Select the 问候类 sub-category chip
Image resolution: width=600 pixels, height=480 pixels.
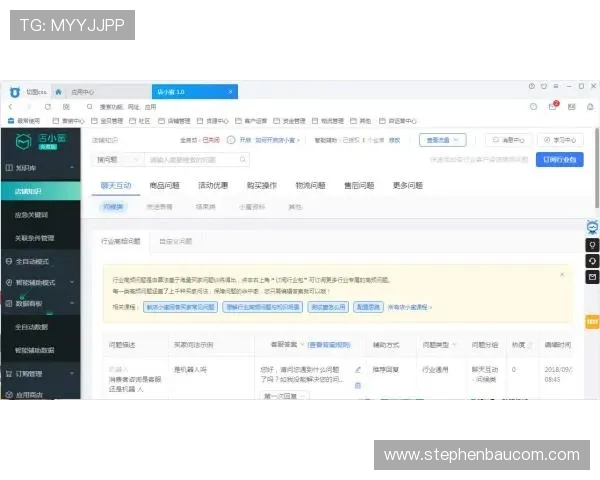[x=113, y=207]
